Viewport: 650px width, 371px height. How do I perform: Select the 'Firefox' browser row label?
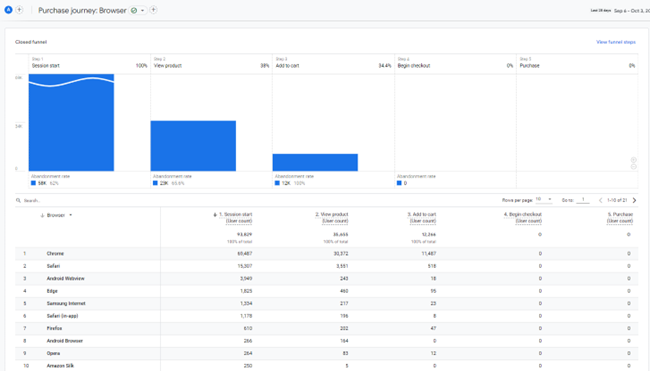[x=54, y=328]
